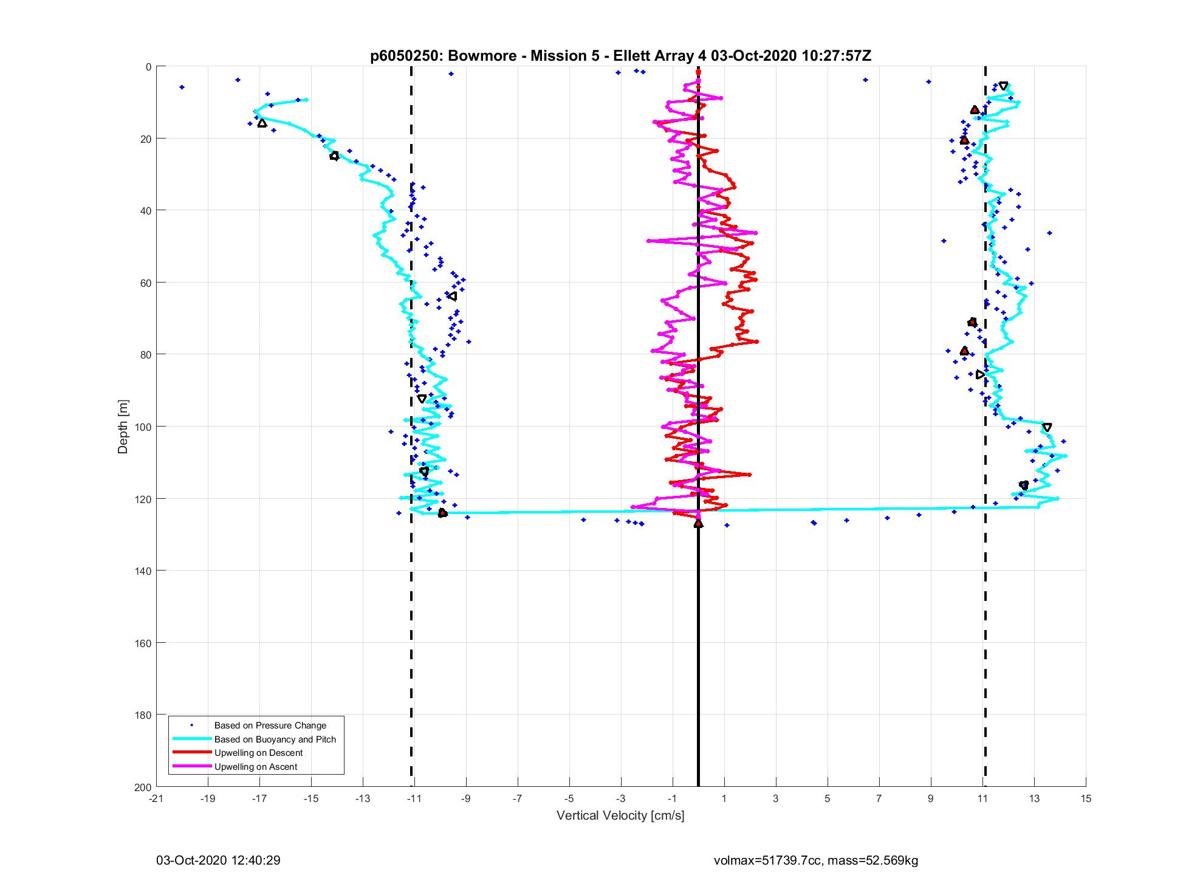This screenshot has width=1200, height=885.
Task: Click the depth tick label '0'
Action: click(148, 67)
